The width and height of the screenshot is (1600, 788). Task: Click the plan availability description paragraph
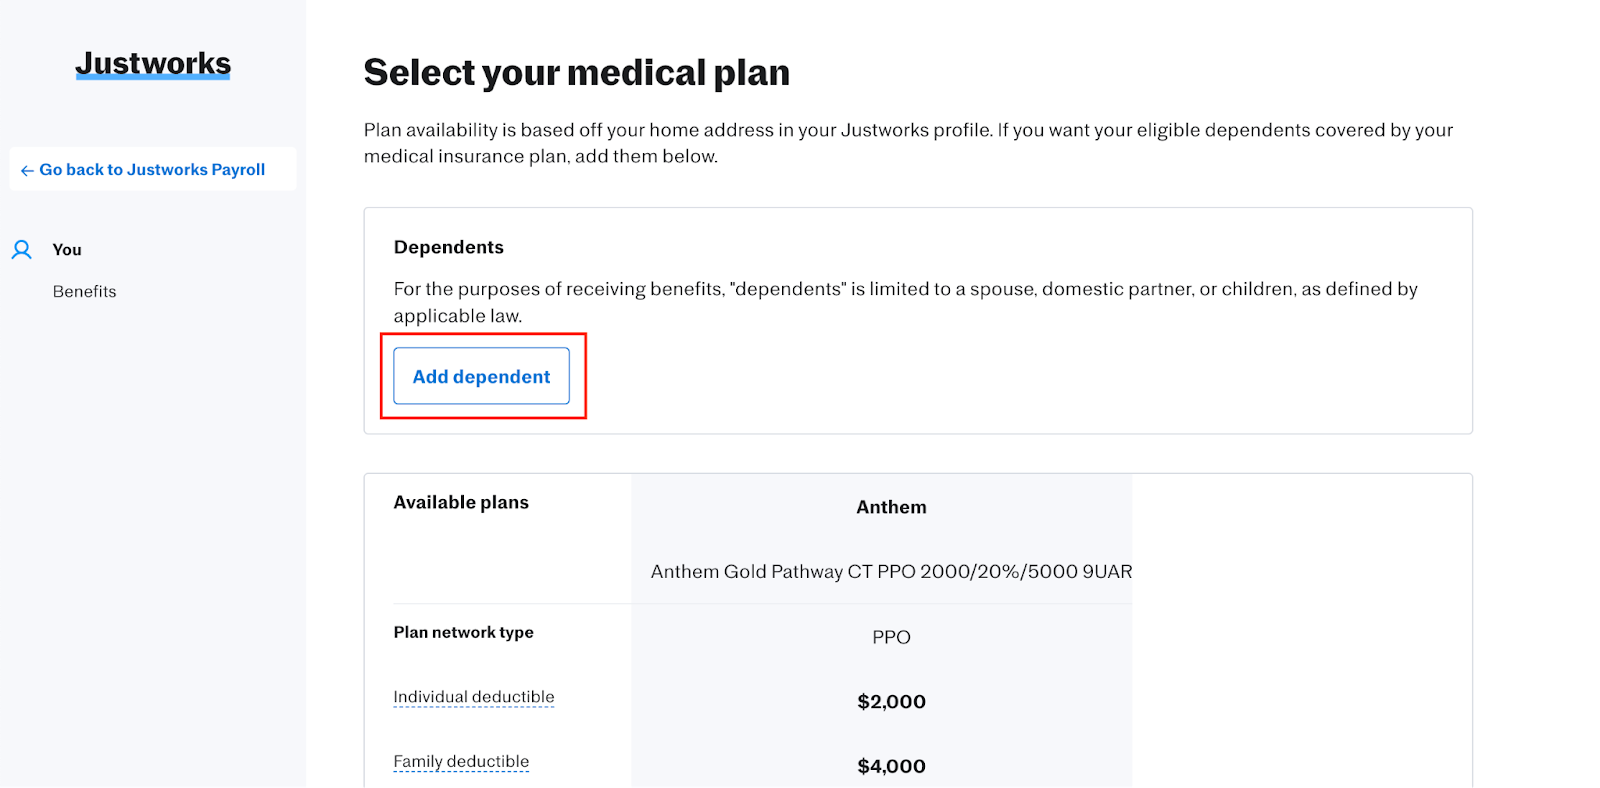(908, 131)
